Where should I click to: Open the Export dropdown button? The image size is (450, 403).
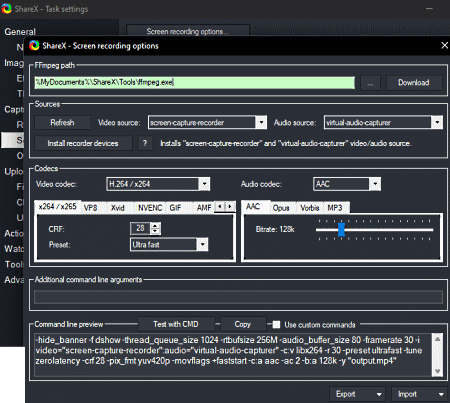[357, 394]
